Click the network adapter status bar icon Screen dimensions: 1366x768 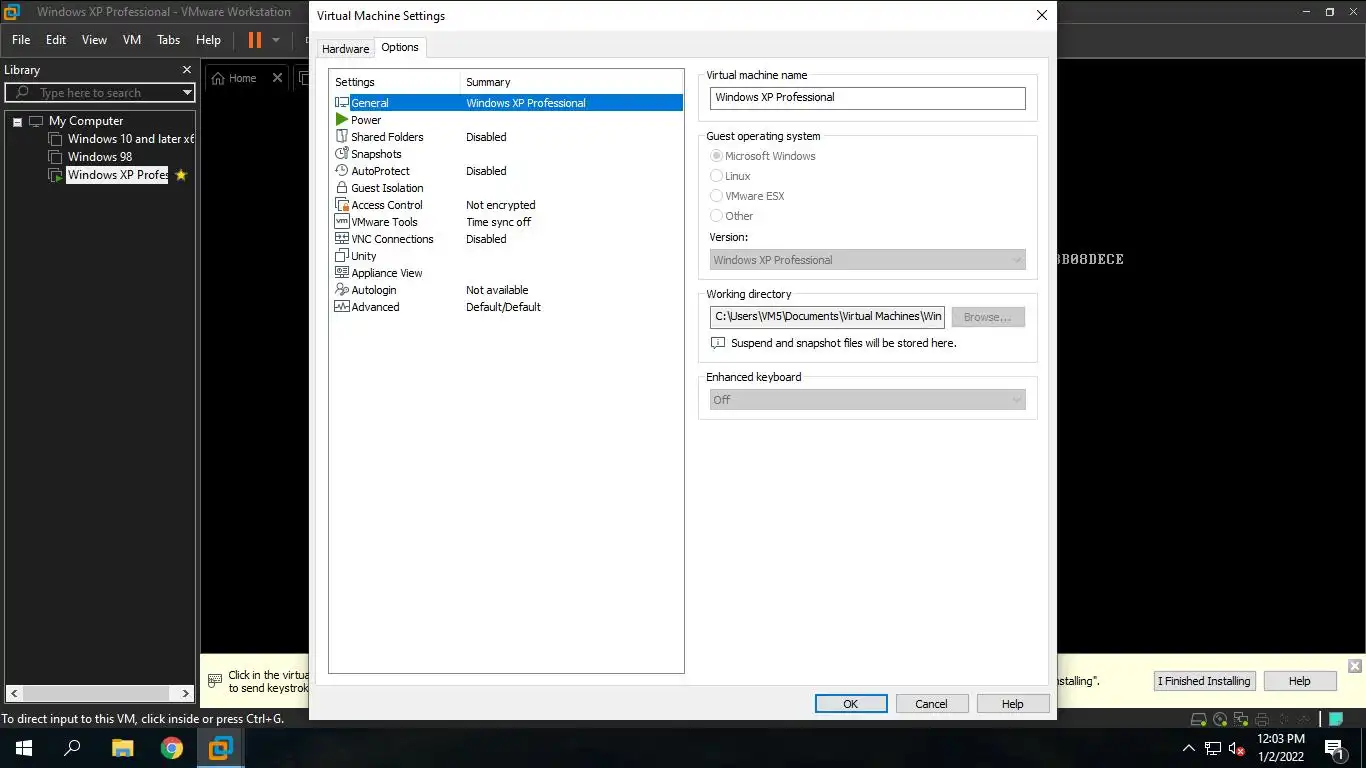tap(1241, 719)
